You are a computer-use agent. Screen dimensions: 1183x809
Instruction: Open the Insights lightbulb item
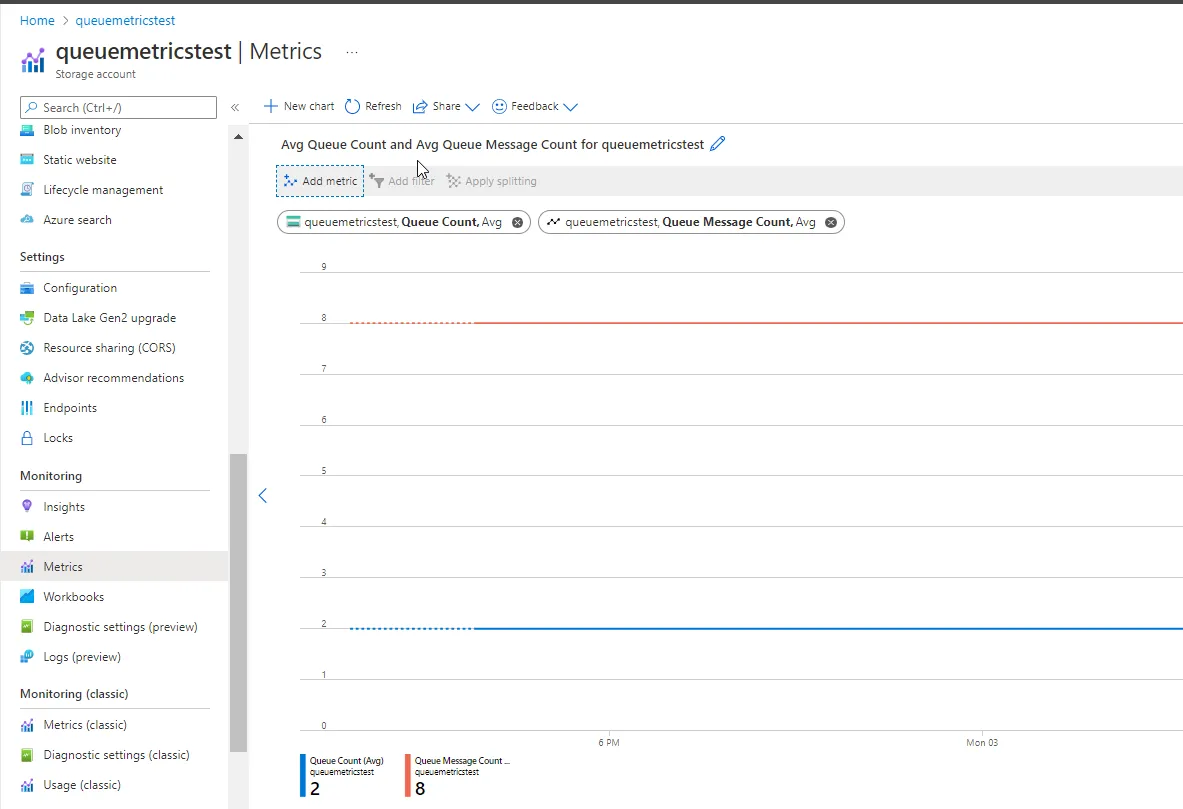click(x=27, y=506)
